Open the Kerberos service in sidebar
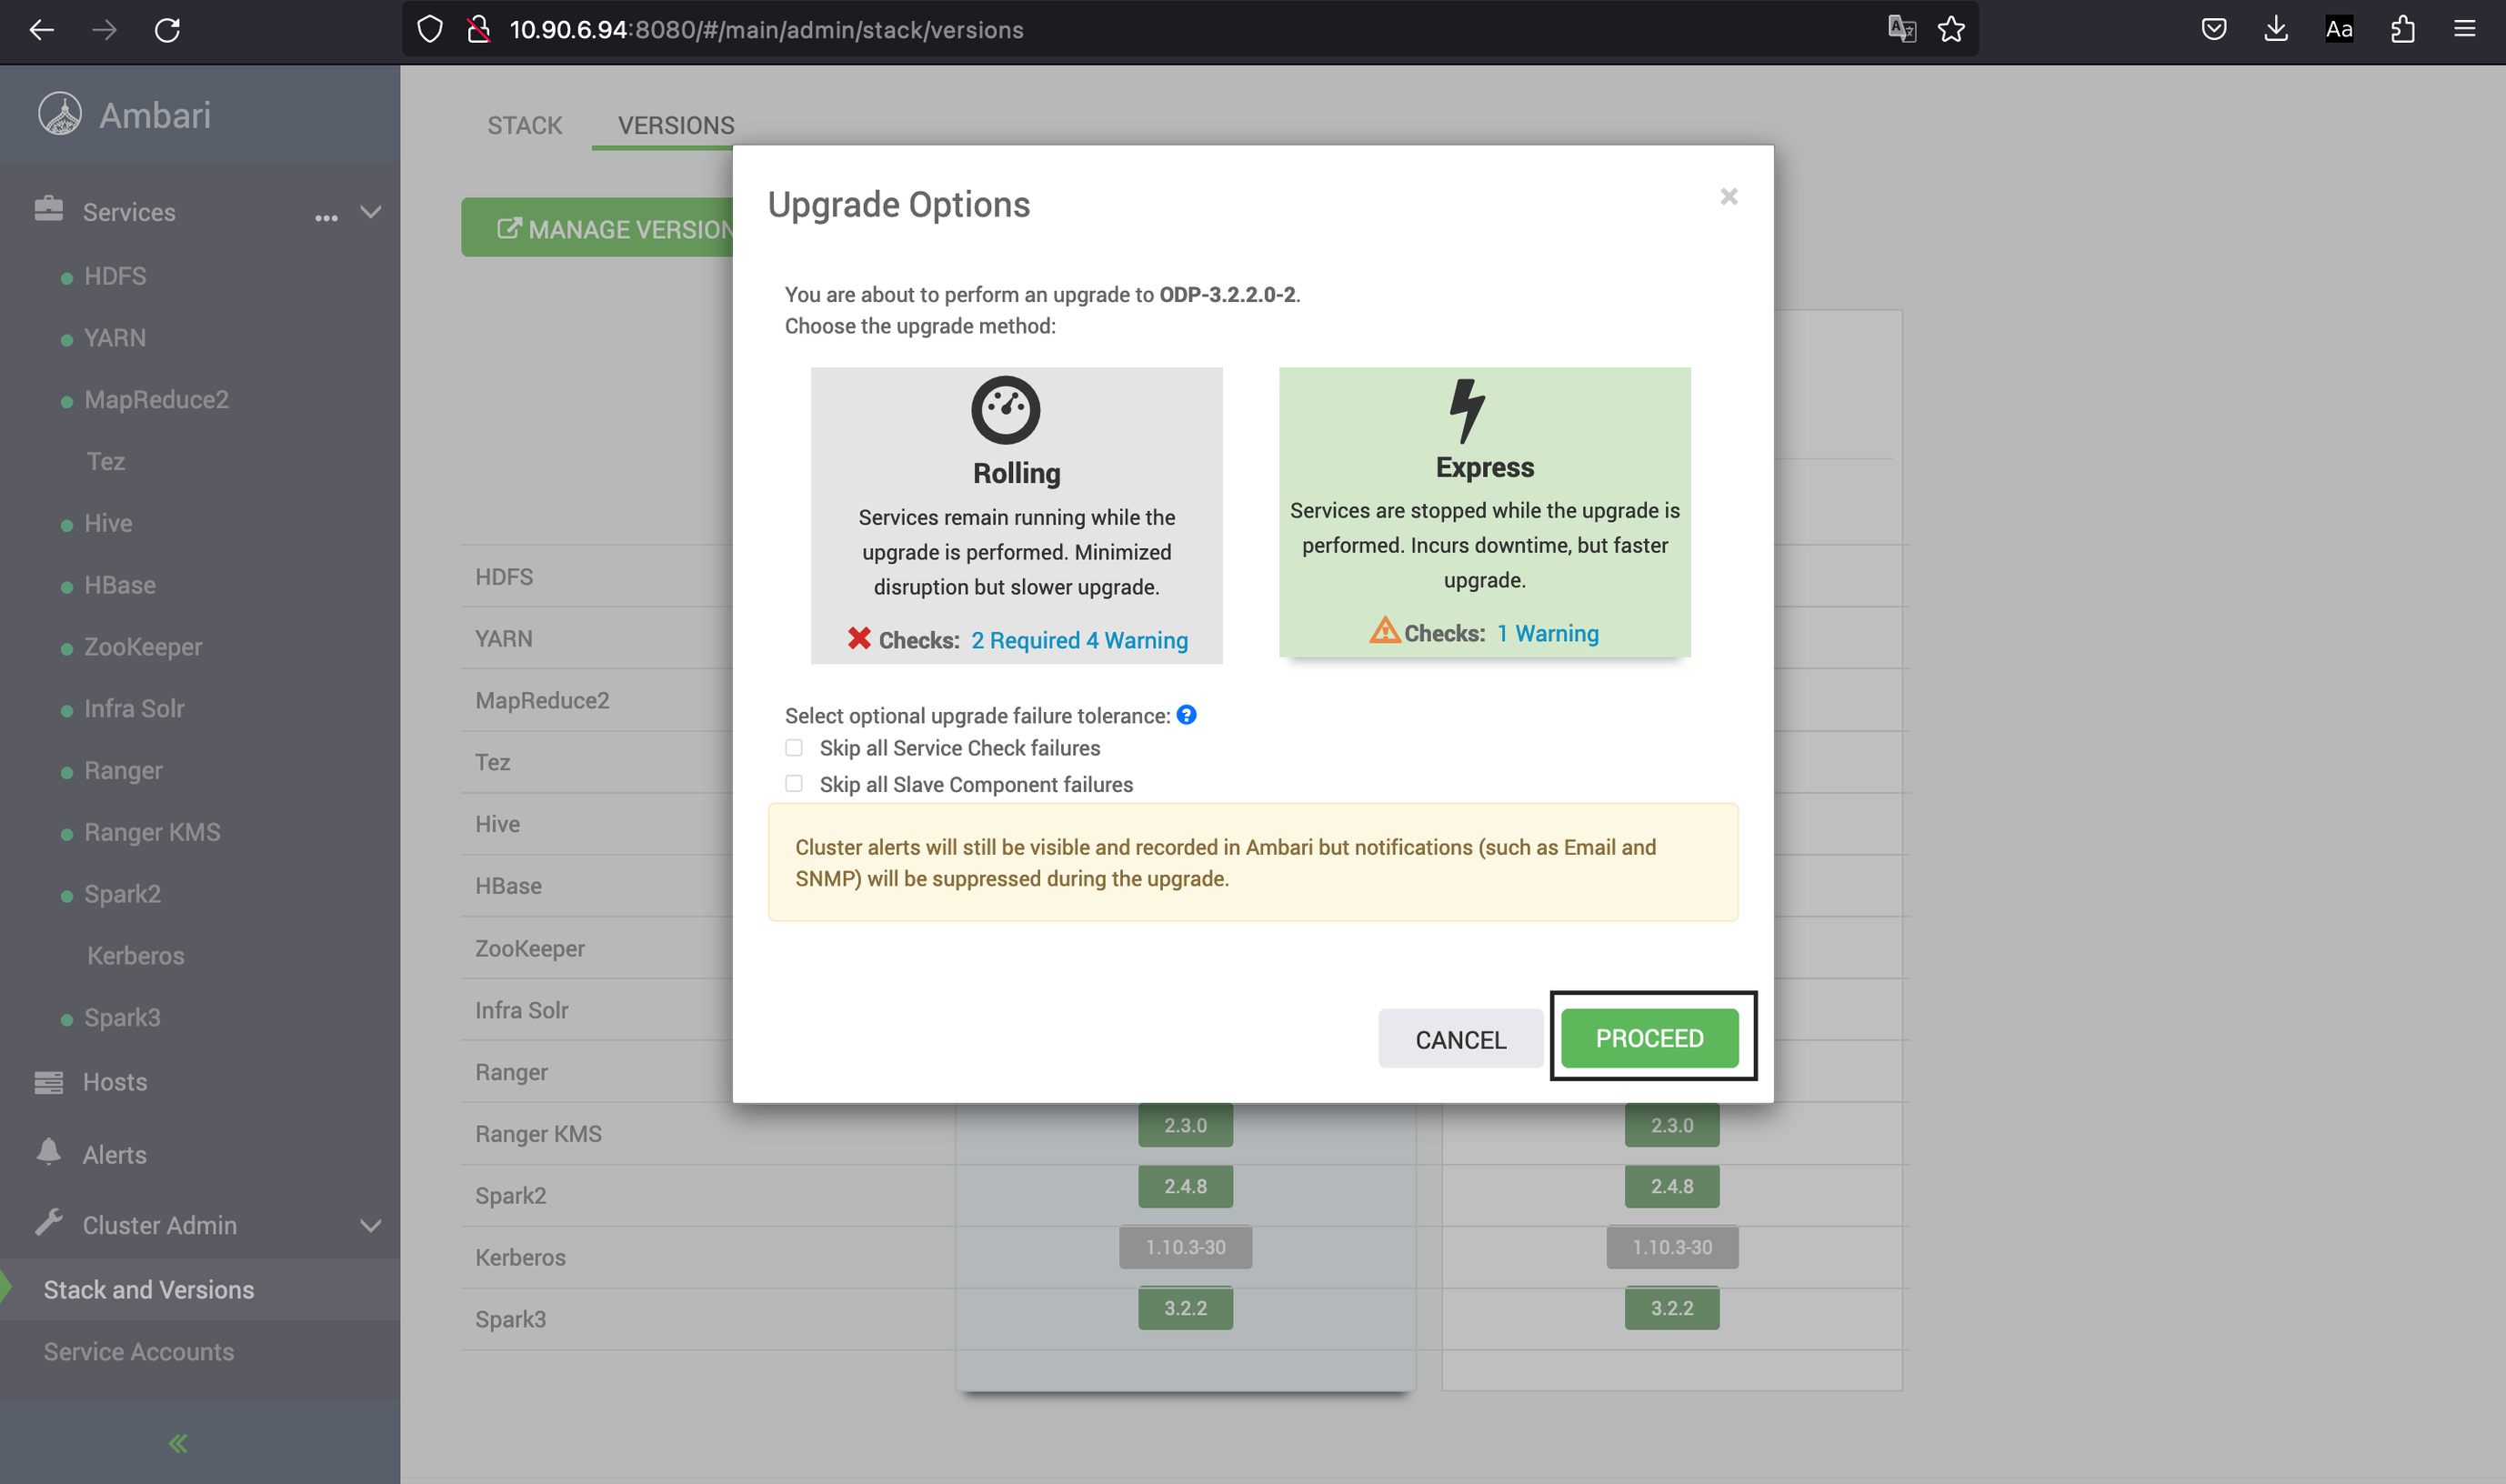2506x1484 pixels. [x=136, y=956]
